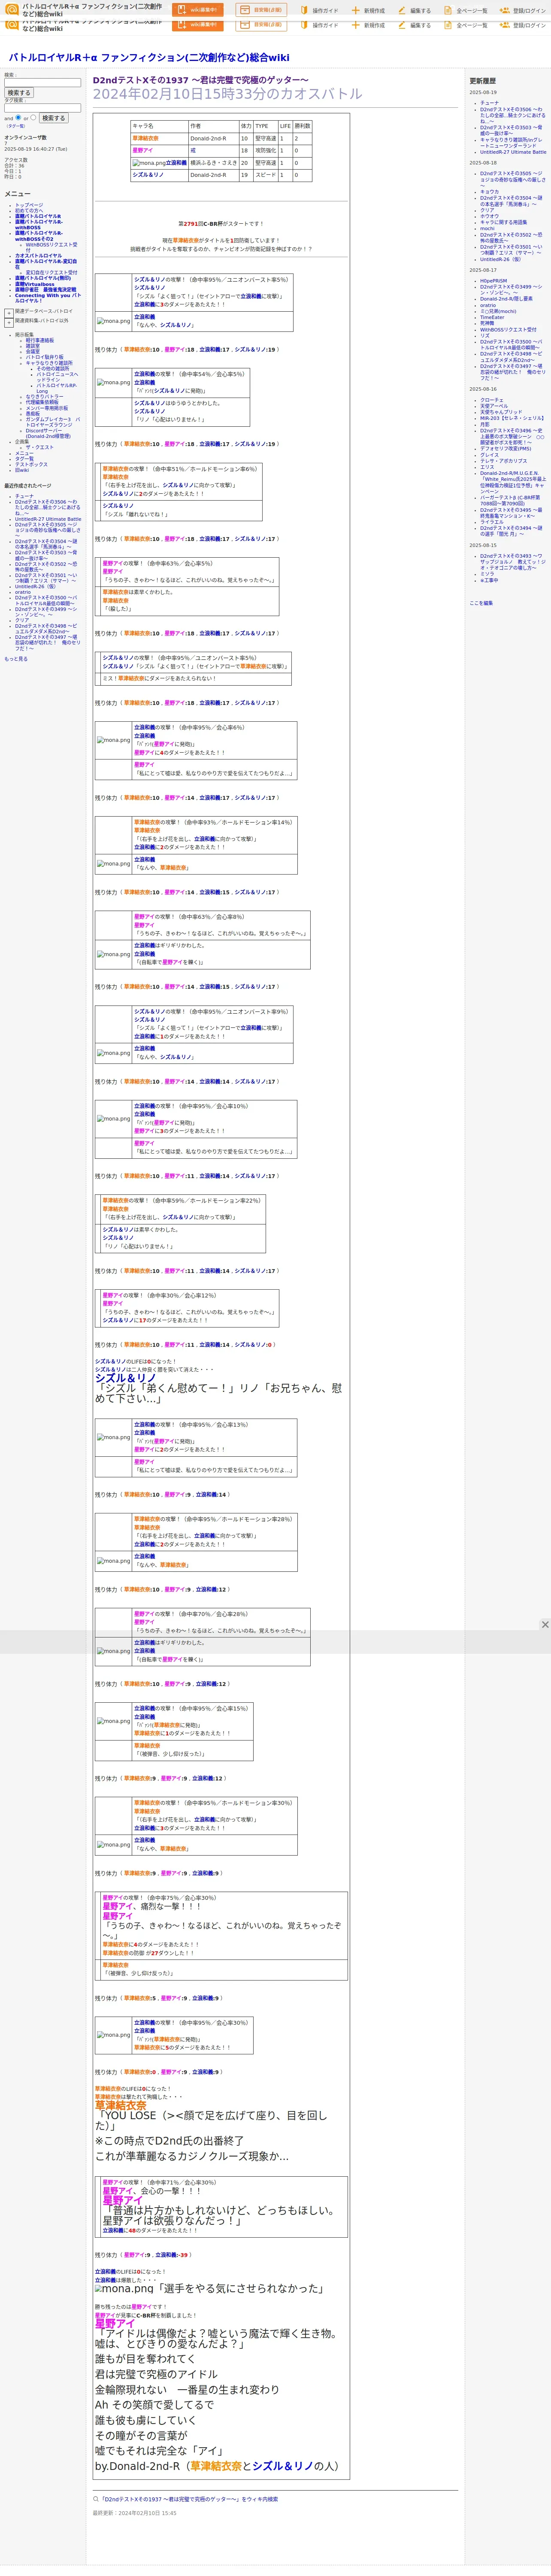Open 星野アイ link in character table

point(143,151)
